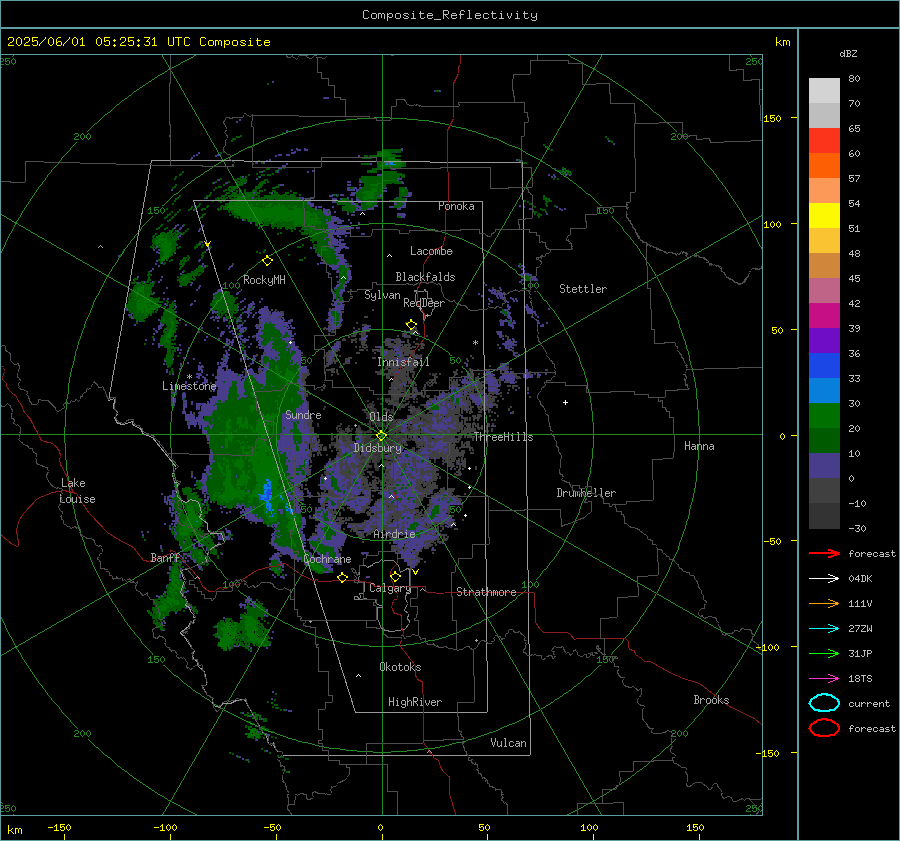The height and width of the screenshot is (841, 900).
Task: Click the Sundre town label
Action: (x=303, y=414)
